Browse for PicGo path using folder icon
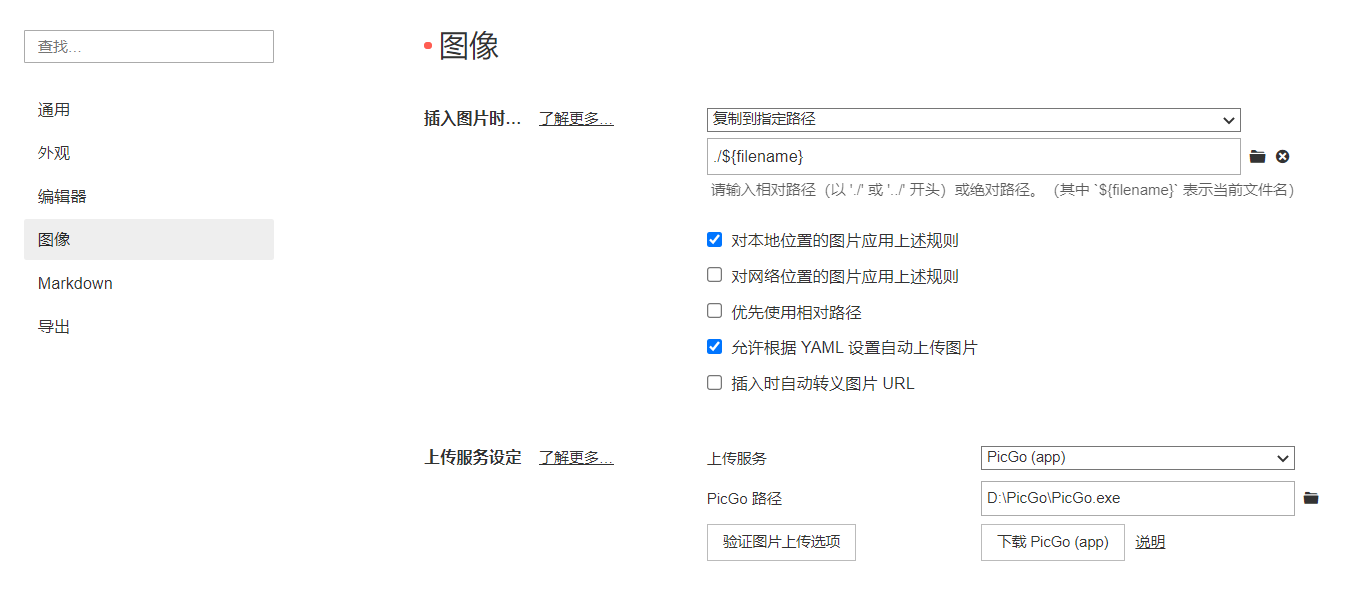This screenshot has height=592, width=1350. point(1311,498)
